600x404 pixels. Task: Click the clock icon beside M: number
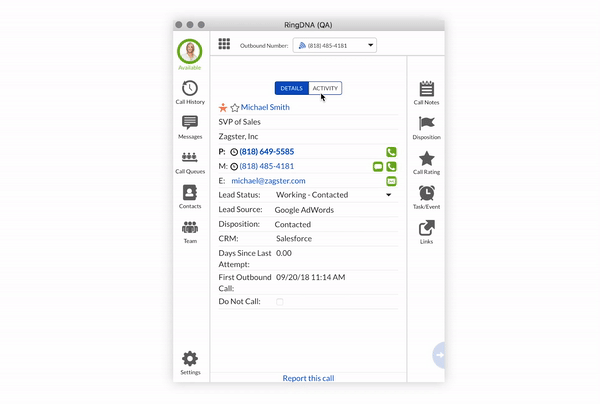pos(234,167)
